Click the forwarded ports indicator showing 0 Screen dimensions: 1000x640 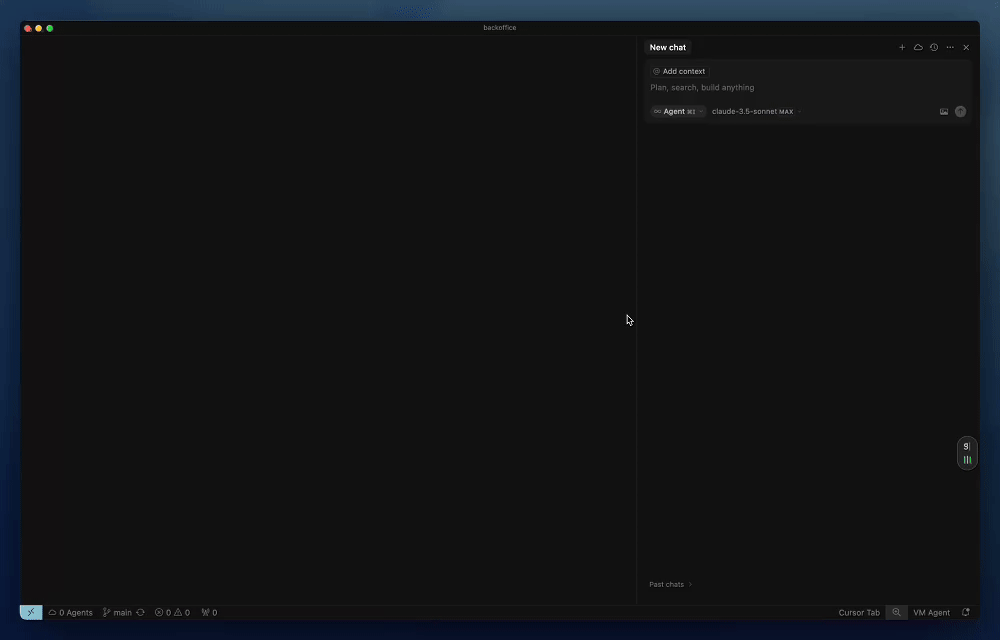209,612
